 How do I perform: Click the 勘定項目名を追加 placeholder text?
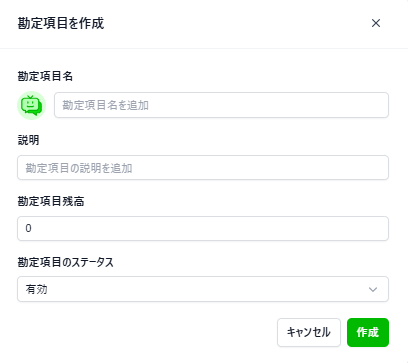(105, 105)
